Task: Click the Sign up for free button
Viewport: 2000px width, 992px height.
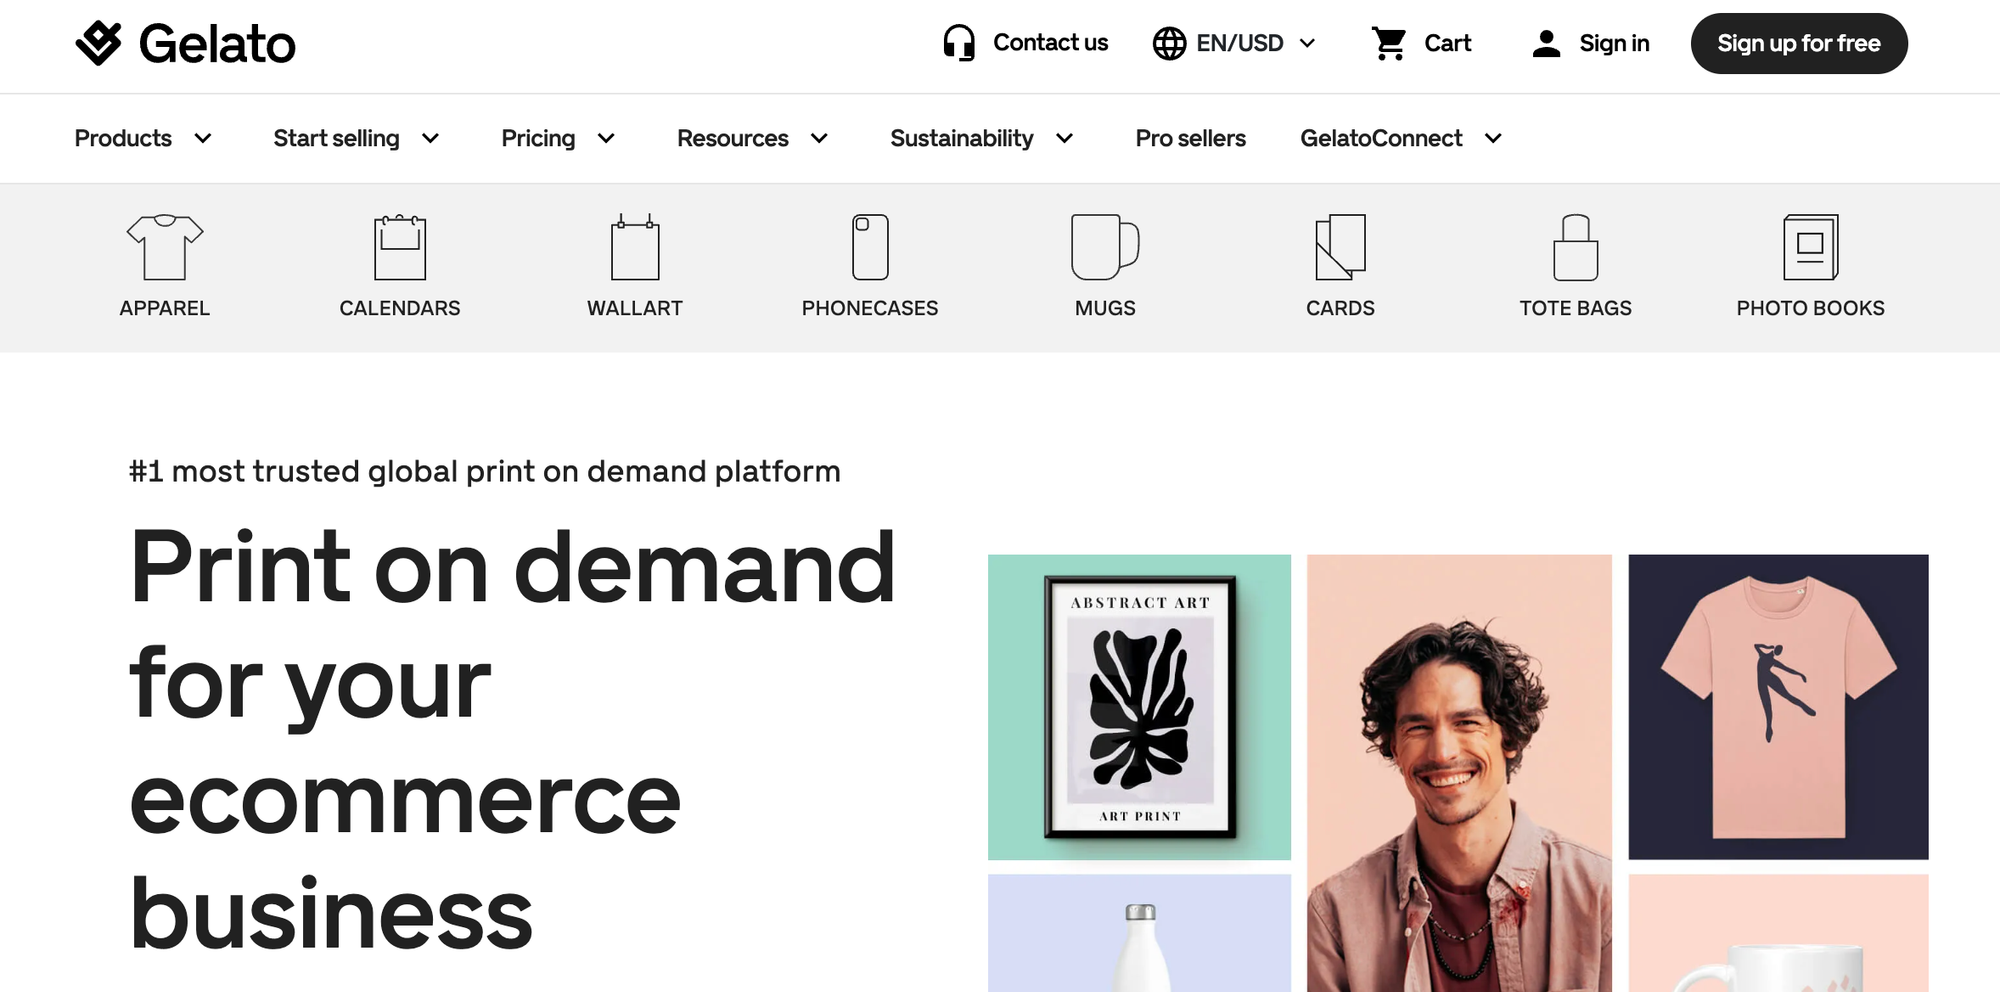Action: click(x=1799, y=43)
